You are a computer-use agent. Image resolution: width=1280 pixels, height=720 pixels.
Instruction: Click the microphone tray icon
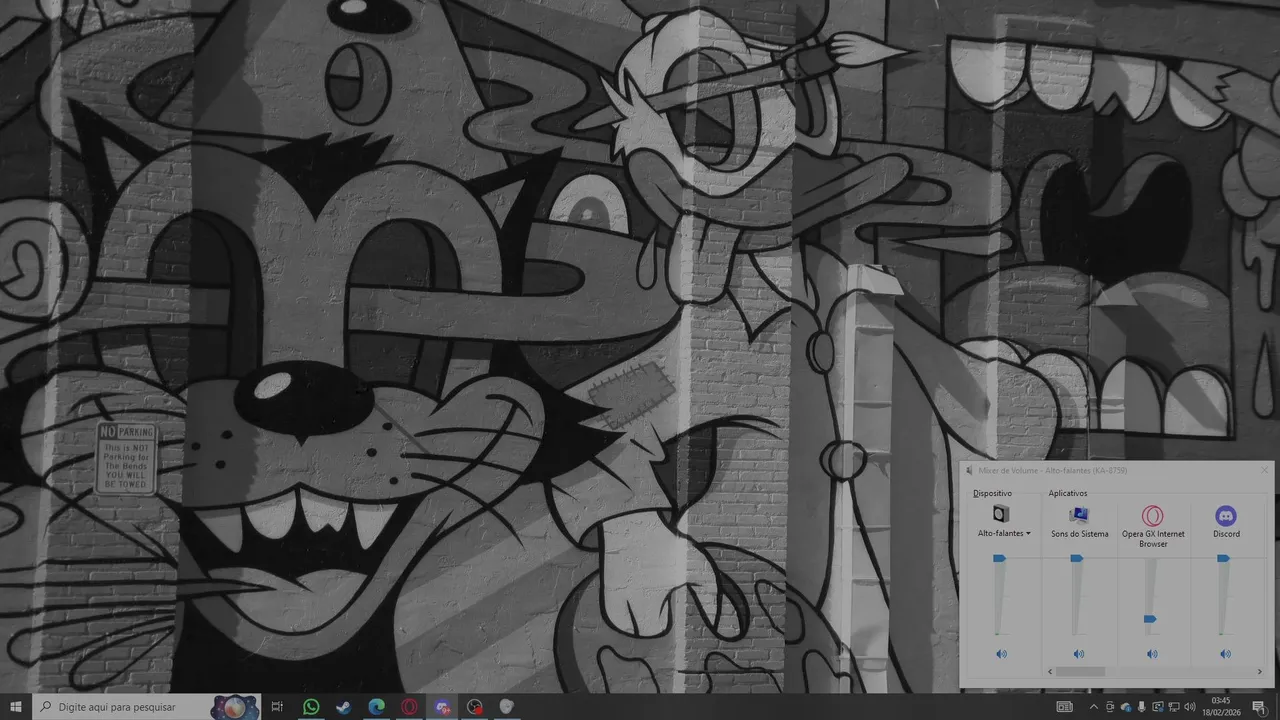click(1142, 707)
